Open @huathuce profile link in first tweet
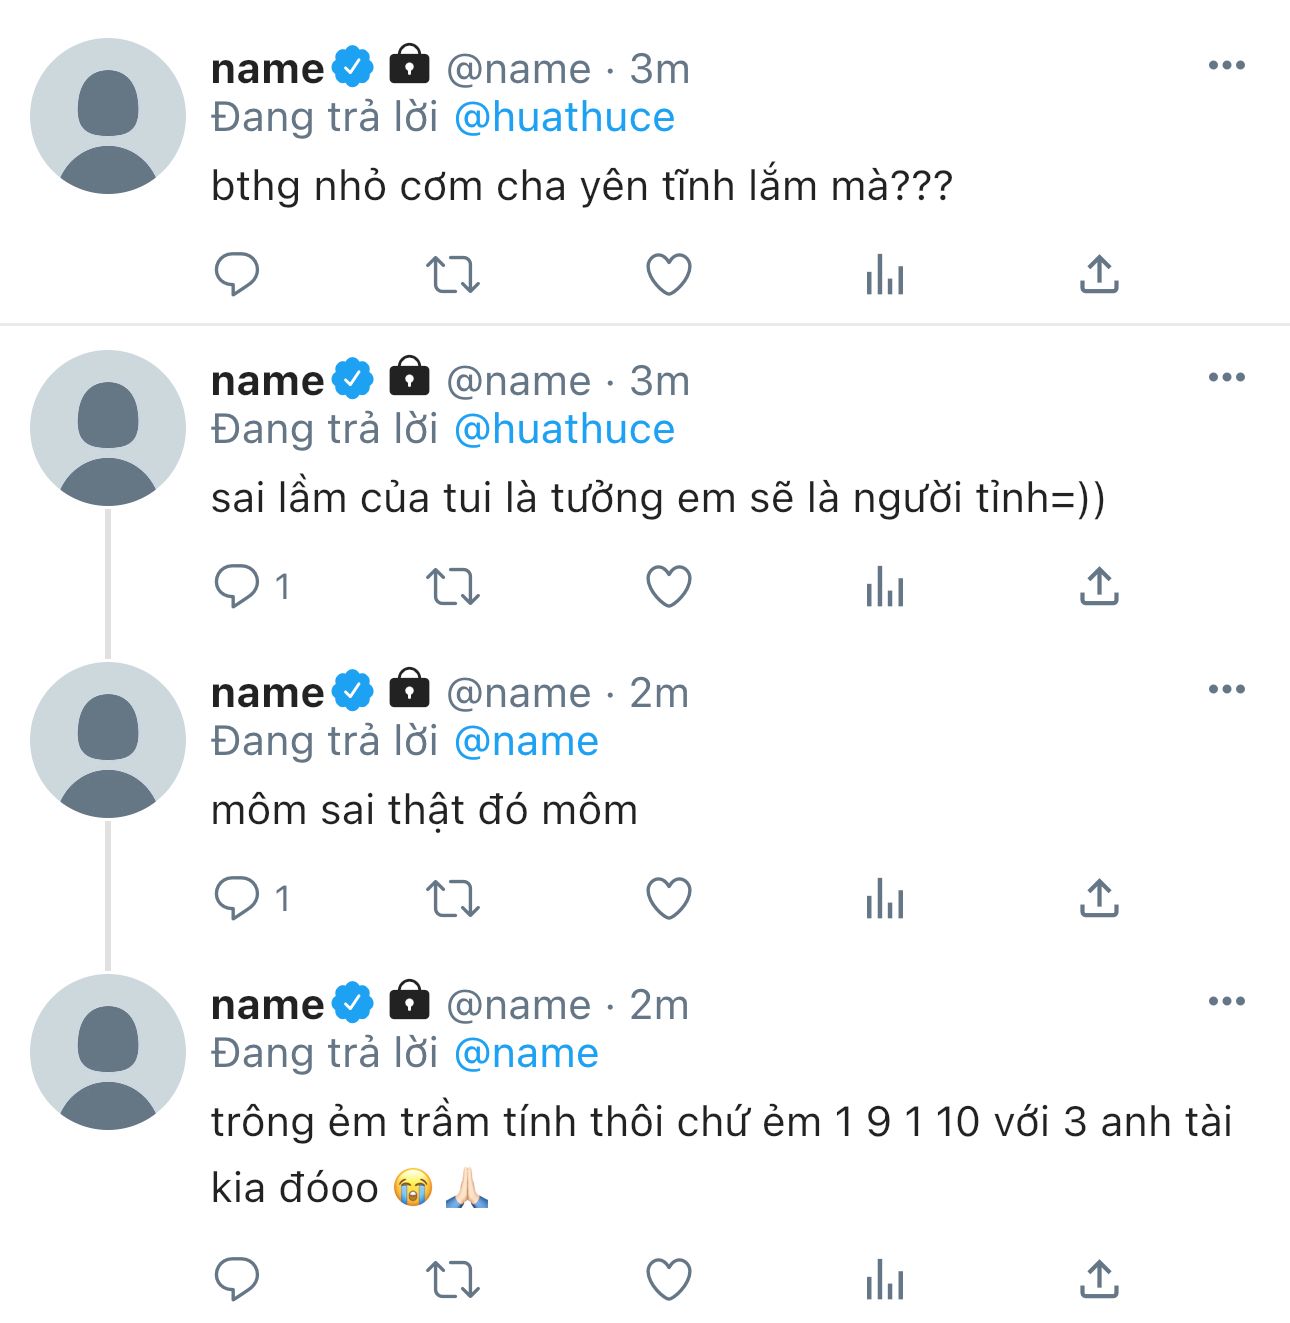1290x1323 pixels. coord(564,118)
